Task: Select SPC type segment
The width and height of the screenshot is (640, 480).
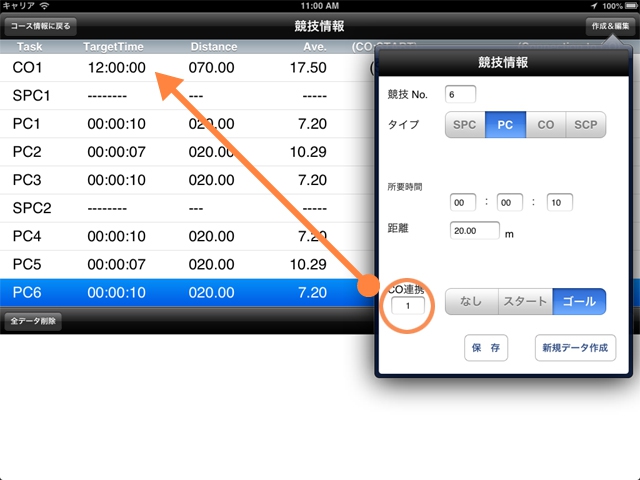Action: click(465, 125)
